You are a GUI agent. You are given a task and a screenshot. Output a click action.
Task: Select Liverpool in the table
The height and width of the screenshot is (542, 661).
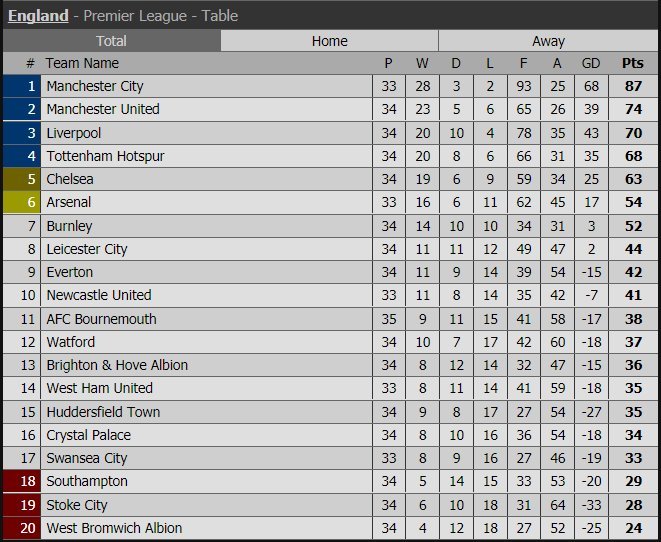74,133
